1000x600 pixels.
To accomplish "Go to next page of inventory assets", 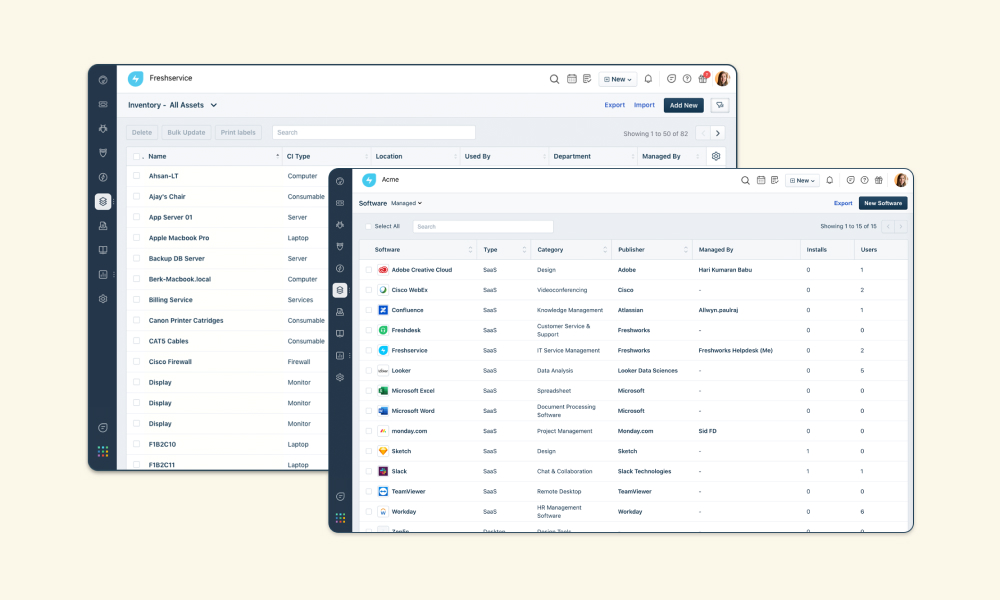I will 717,133.
